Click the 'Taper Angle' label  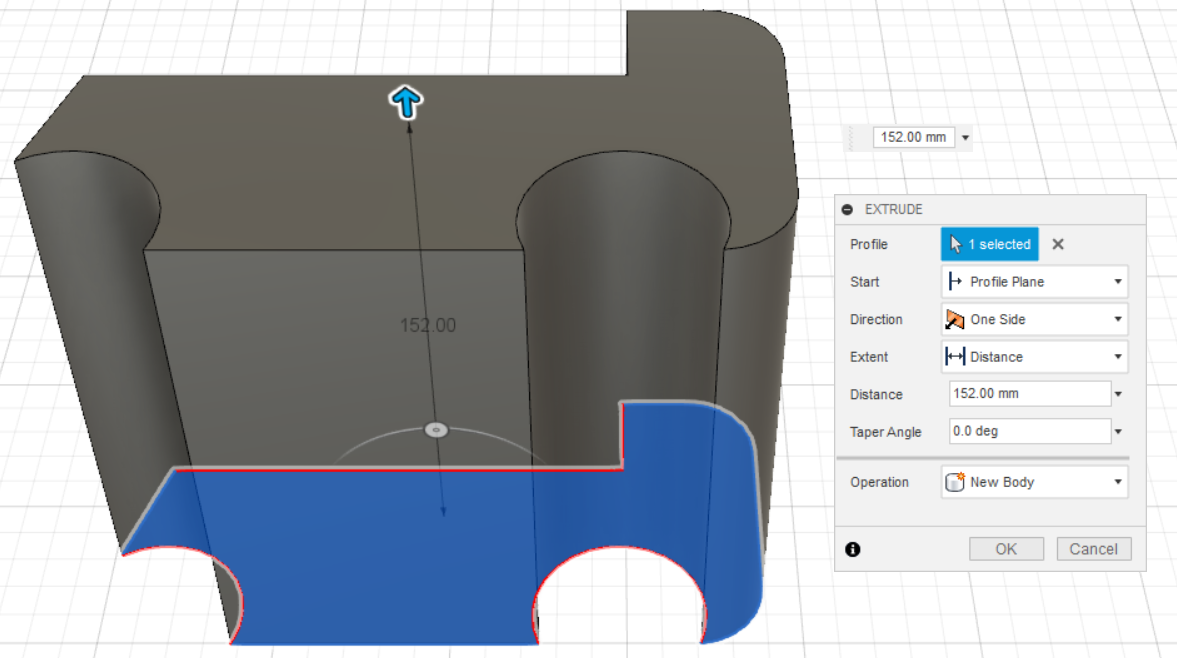(885, 431)
